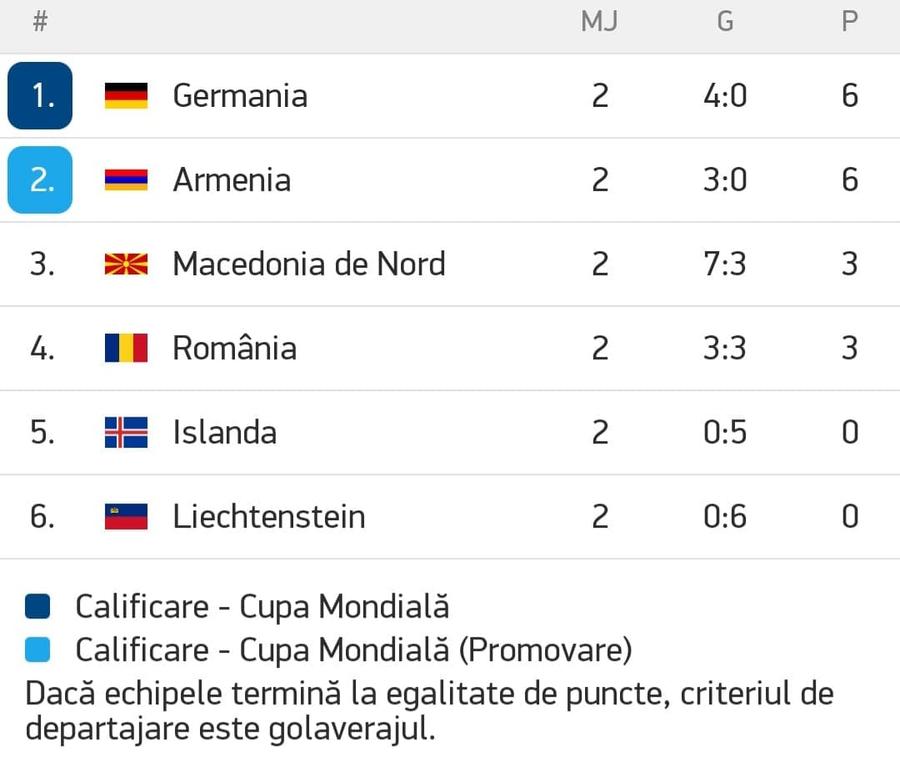
Task: Open the România team page
Action: [235, 348]
